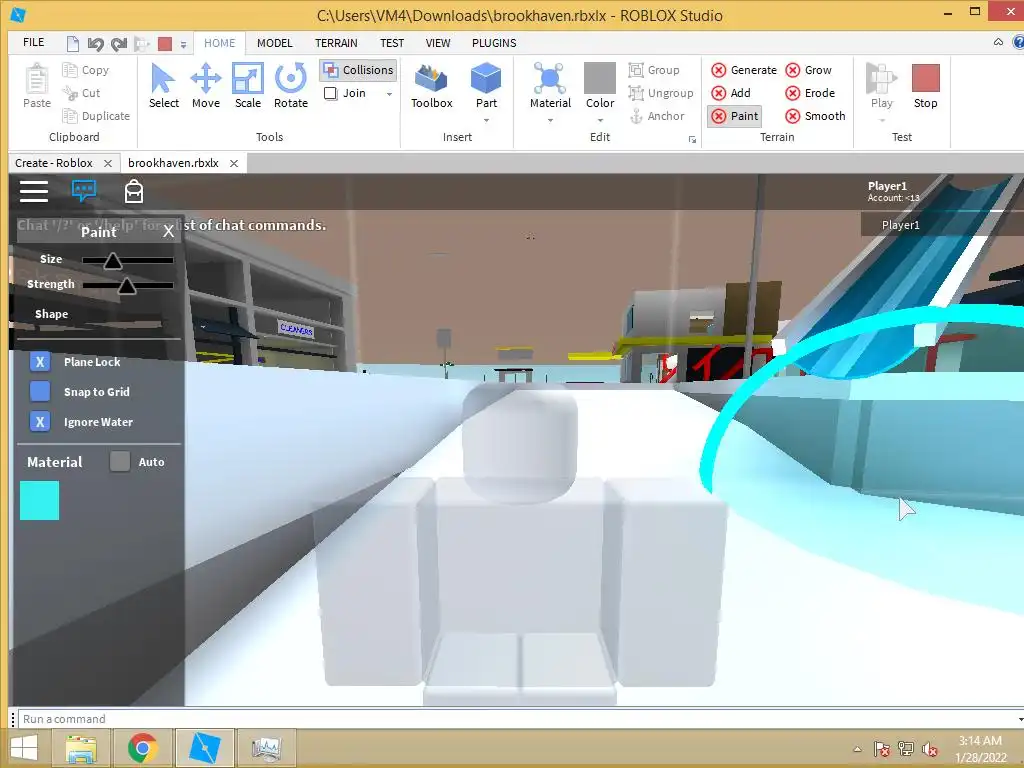Open the Toolbox
Viewport: 1024px width, 768px height.
432,86
